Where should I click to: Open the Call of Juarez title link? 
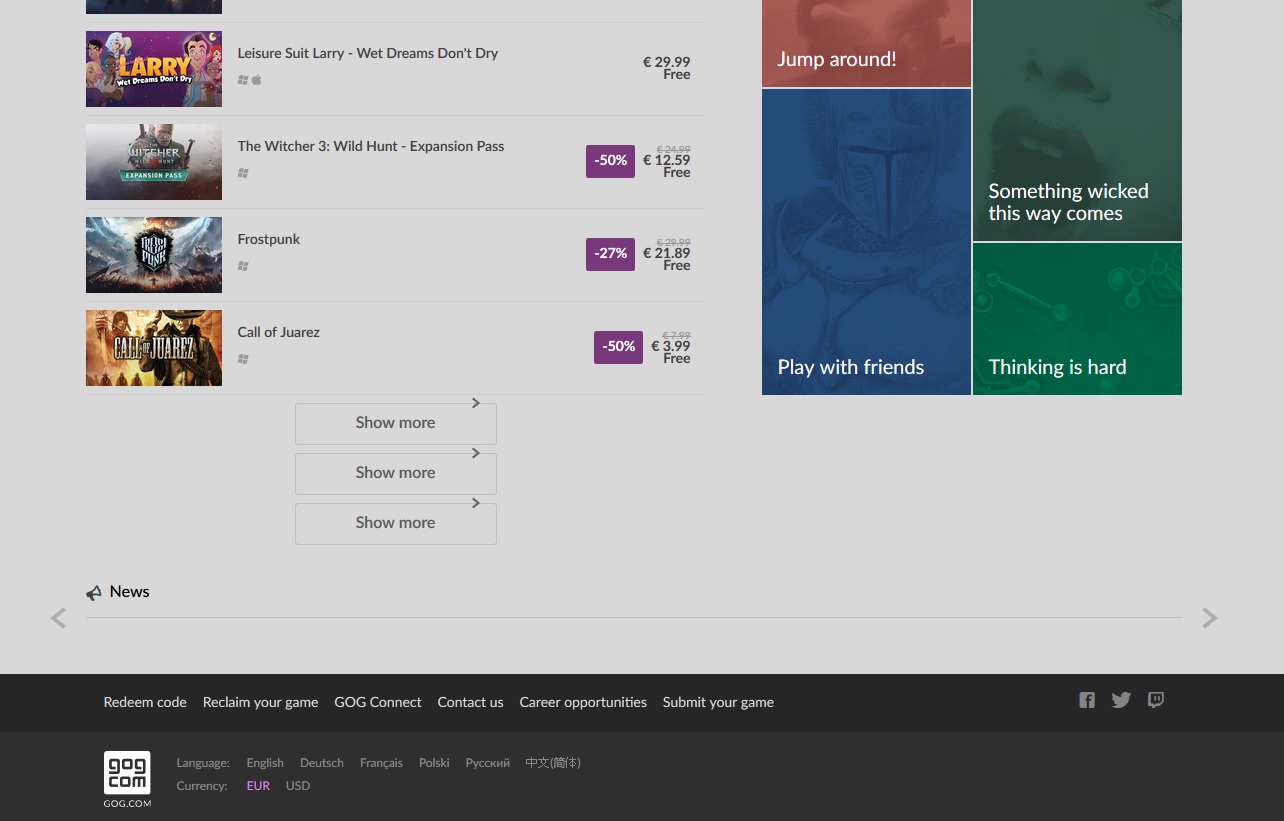tap(279, 332)
